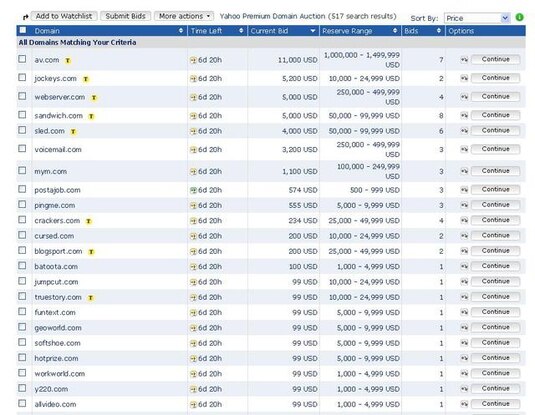Click the watchlist icon in cursed.com options
Screen dimensions: 535x415
point(464,236)
